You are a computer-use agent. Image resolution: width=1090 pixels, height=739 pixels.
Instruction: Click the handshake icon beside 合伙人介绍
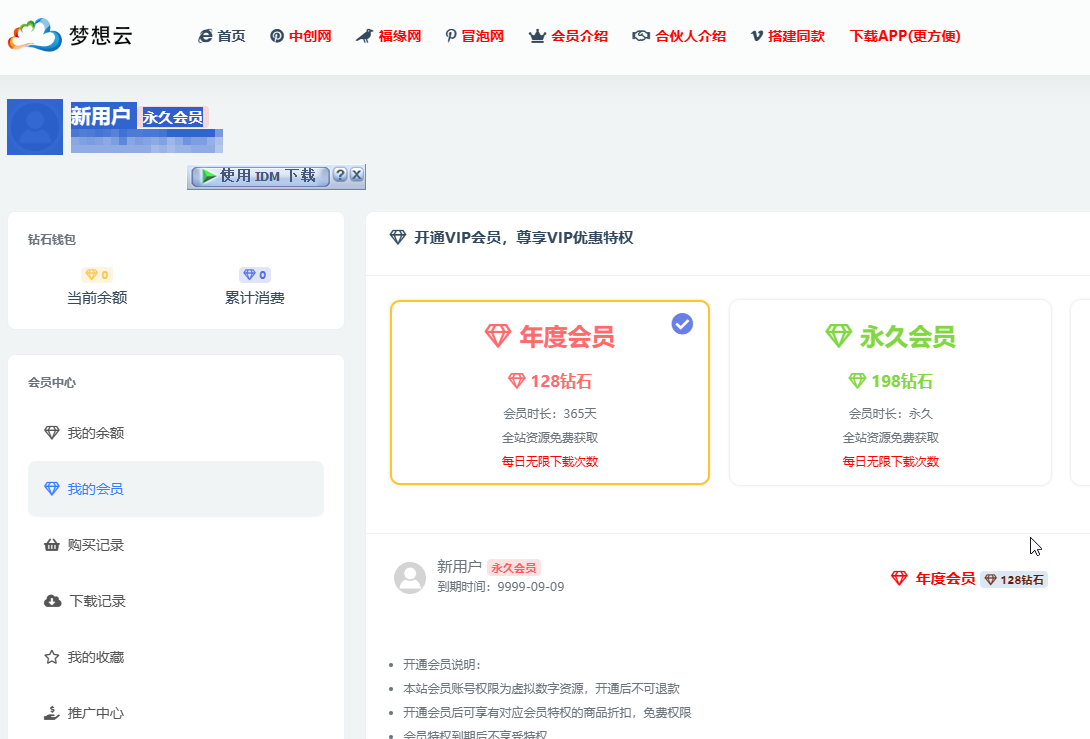click(x=641, y=36)
